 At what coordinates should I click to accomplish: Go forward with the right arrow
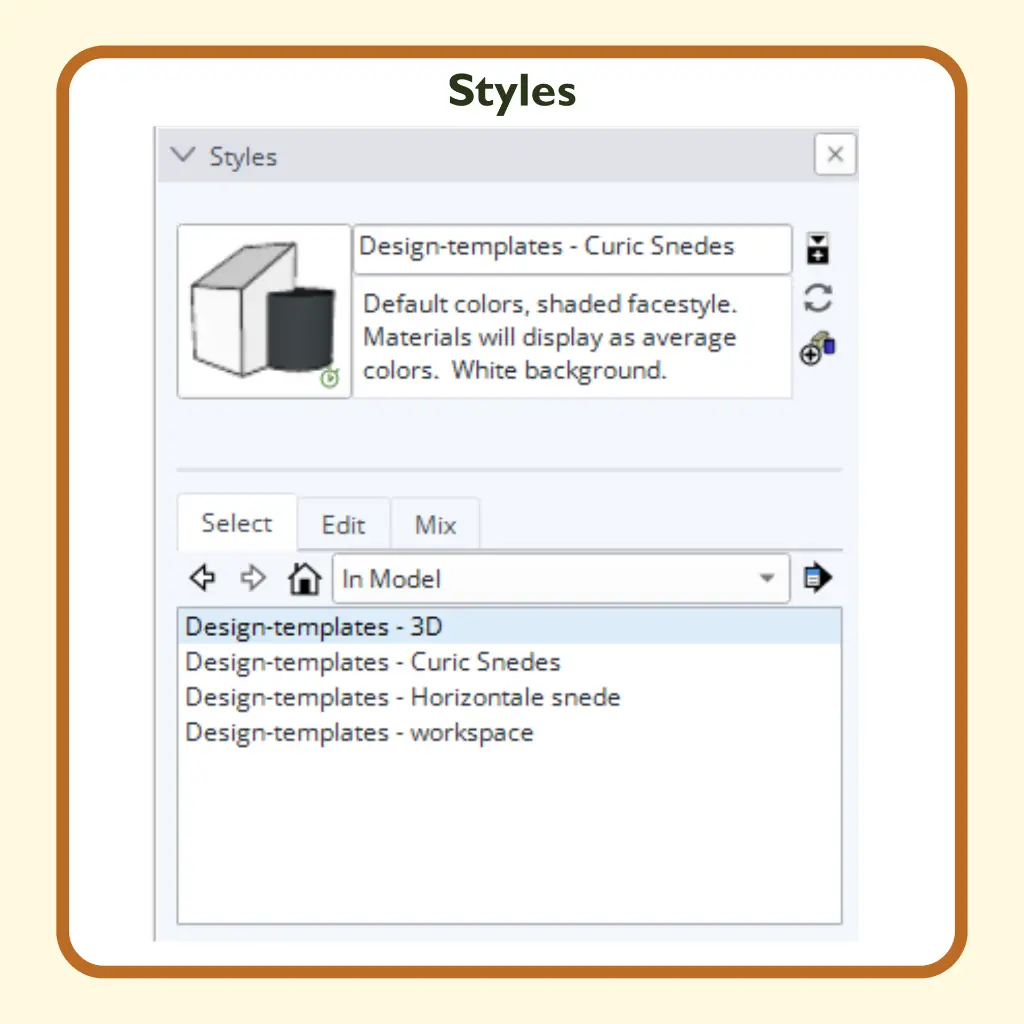click(x=253, y=578)
